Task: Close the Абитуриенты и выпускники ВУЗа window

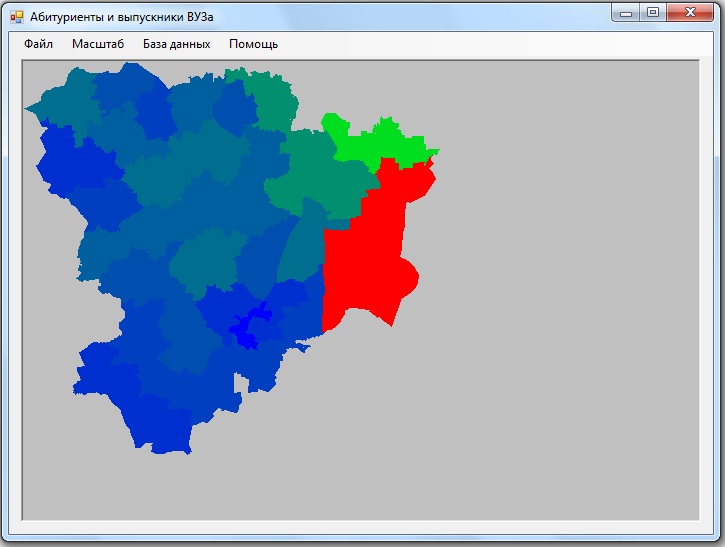Action: point(690,12)
